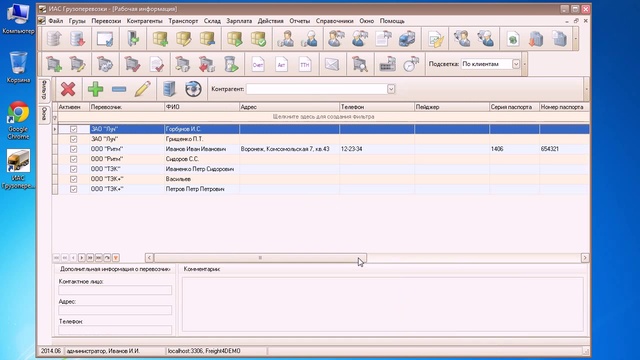Open the 'ТТН' waybill document icon
The image size is (640, 360).
[x=305, y=64]
